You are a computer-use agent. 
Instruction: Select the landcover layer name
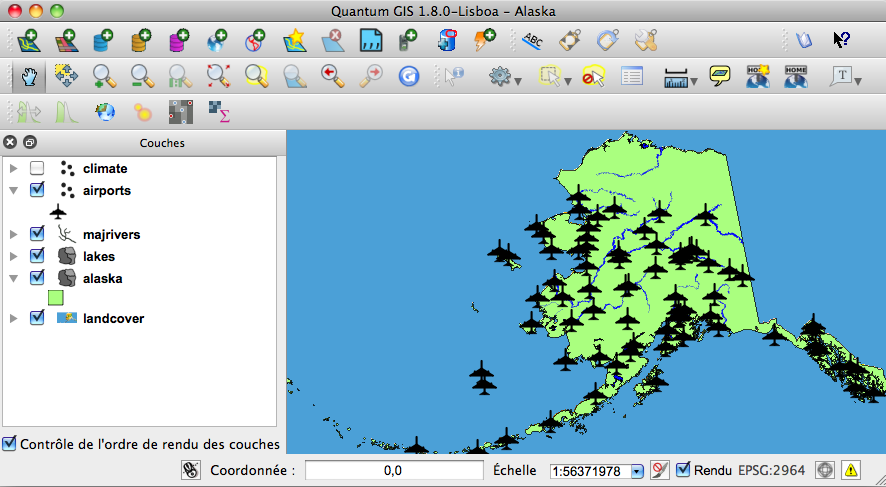(x=113, y=318)
